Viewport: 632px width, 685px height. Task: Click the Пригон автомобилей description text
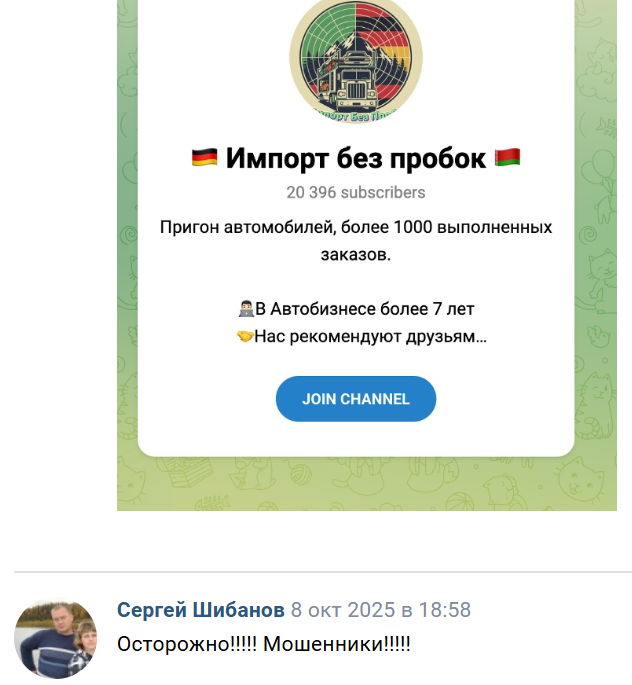(356, 241)
